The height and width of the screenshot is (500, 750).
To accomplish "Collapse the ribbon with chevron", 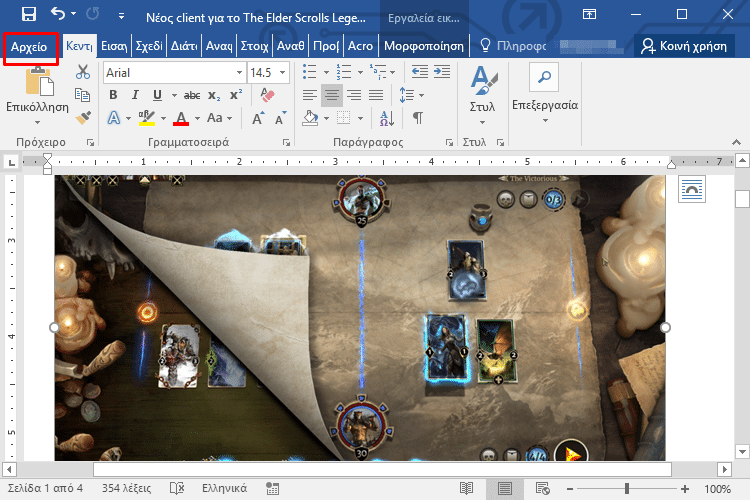I will [737, 142].
